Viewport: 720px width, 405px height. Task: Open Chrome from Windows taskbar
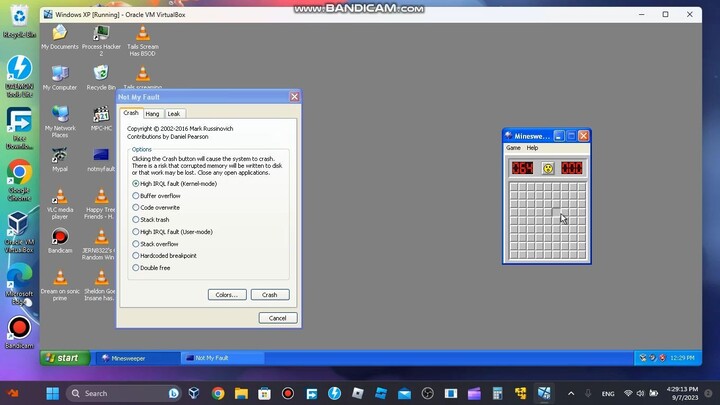point(218,394)
